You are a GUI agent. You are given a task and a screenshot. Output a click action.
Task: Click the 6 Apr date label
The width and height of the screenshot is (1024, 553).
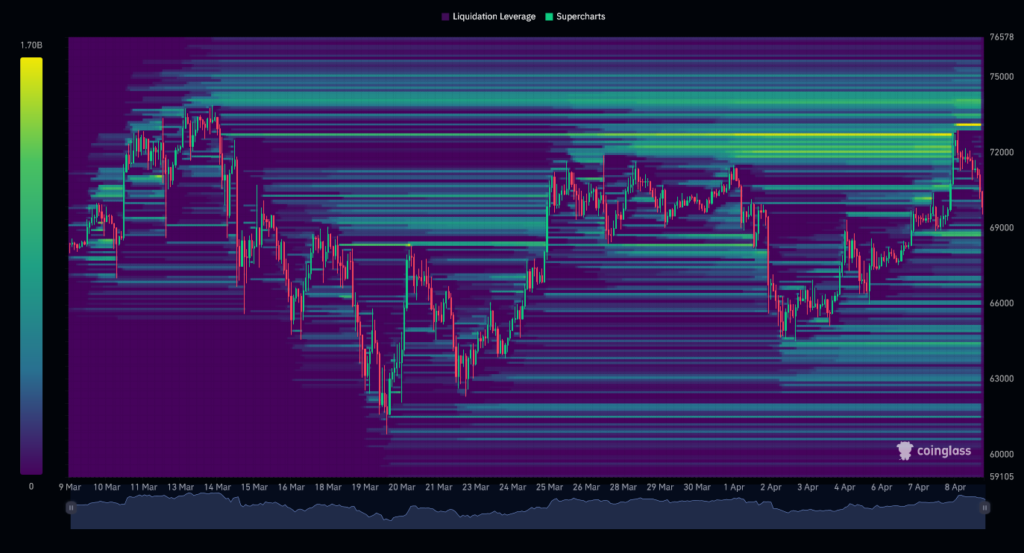coord(882,487)
